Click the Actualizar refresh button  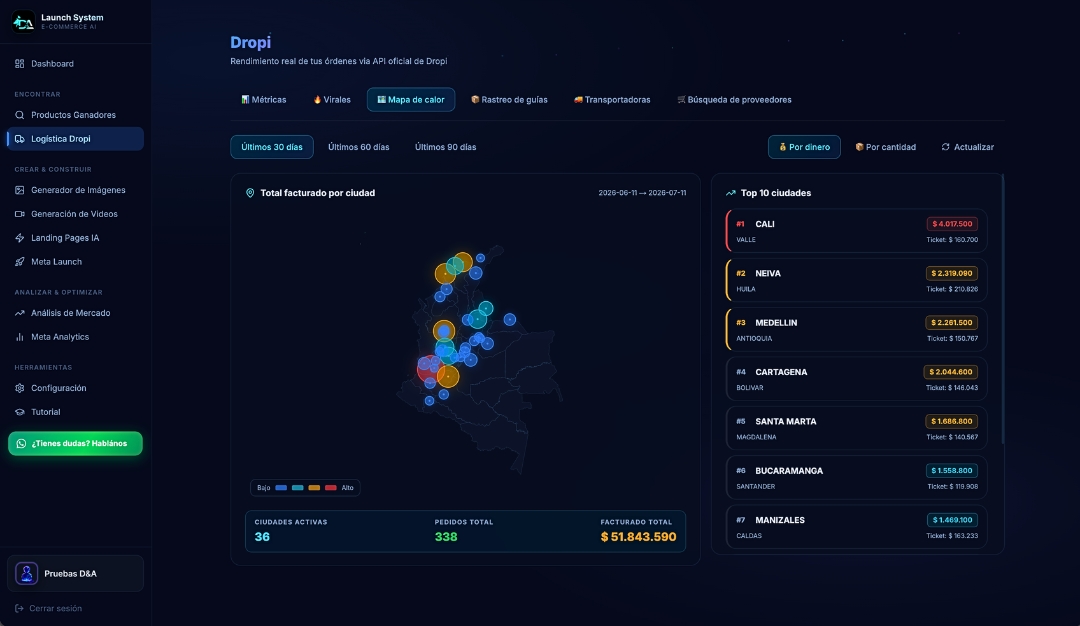pyautogui.click(x=968, y=147)
